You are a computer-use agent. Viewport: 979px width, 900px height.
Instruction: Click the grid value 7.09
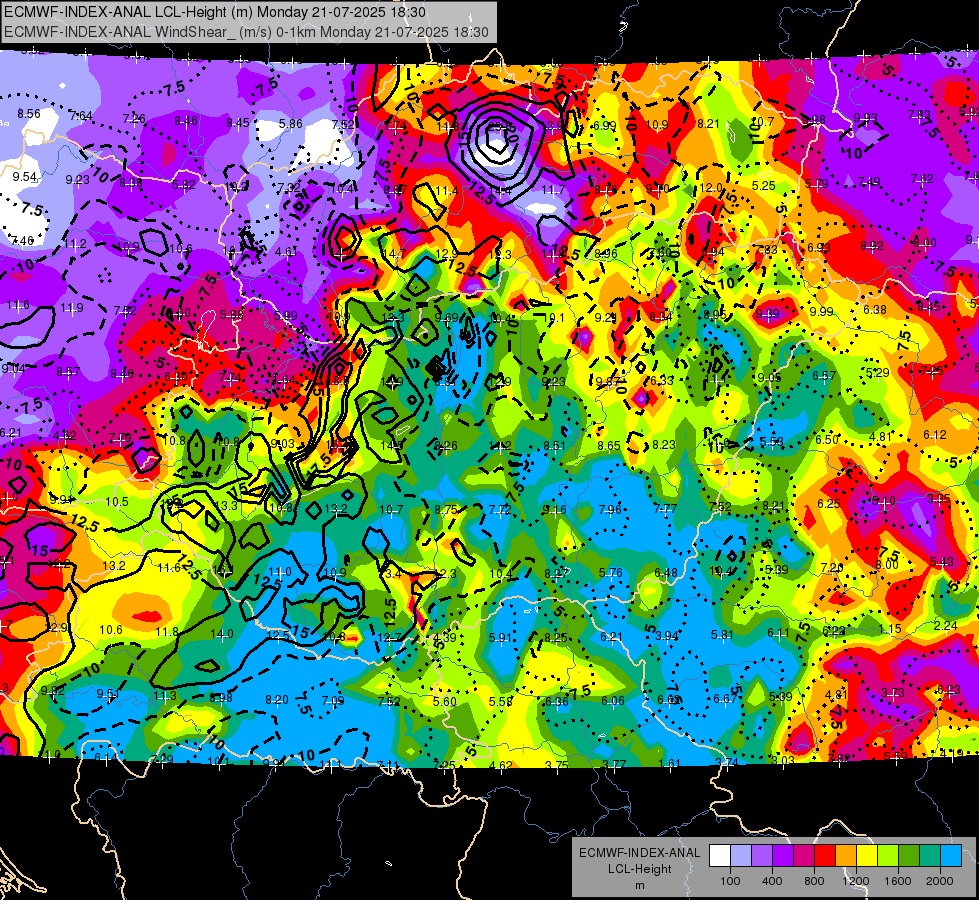[333, 701]
